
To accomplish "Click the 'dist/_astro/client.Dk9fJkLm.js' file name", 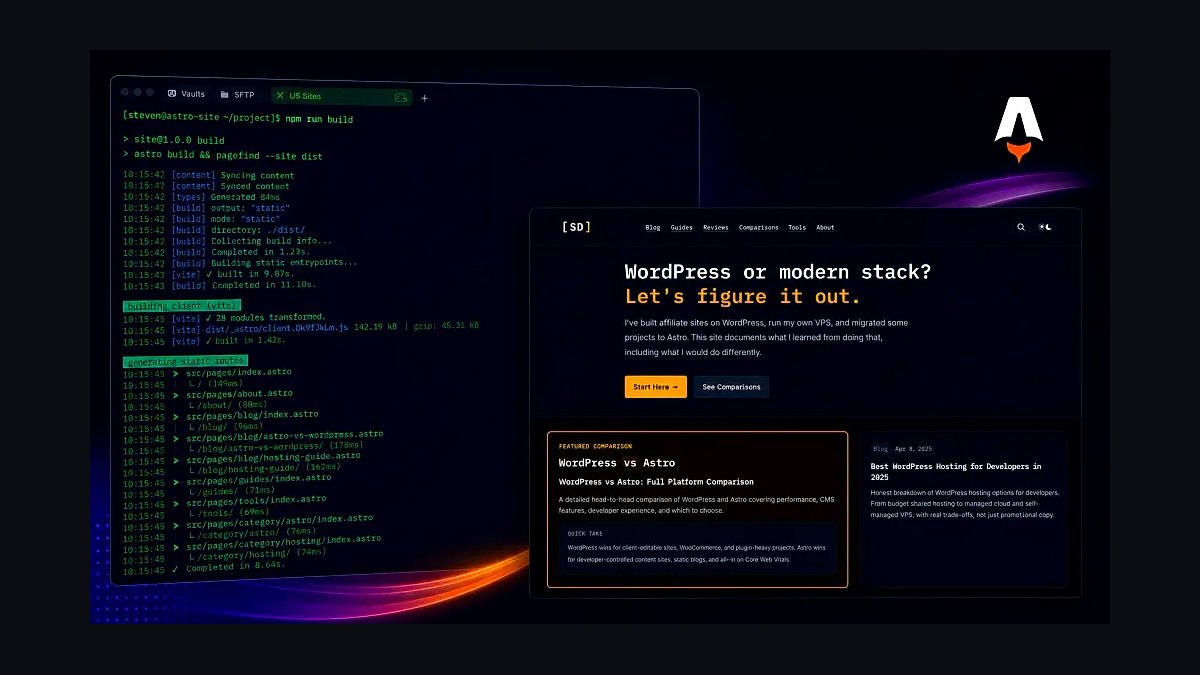I will pos(279,327).
